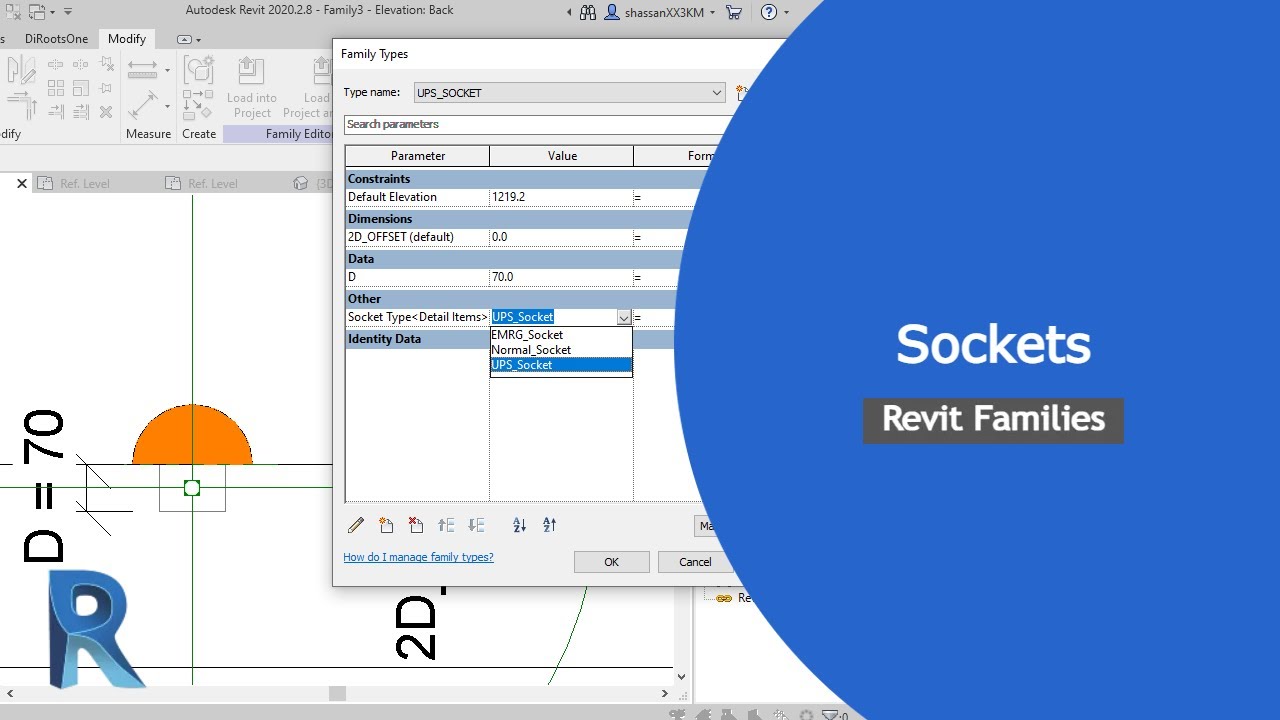Click the Default Elevation value 1219.2
The image size is (1280, 720).
click(x=561, y=197)
